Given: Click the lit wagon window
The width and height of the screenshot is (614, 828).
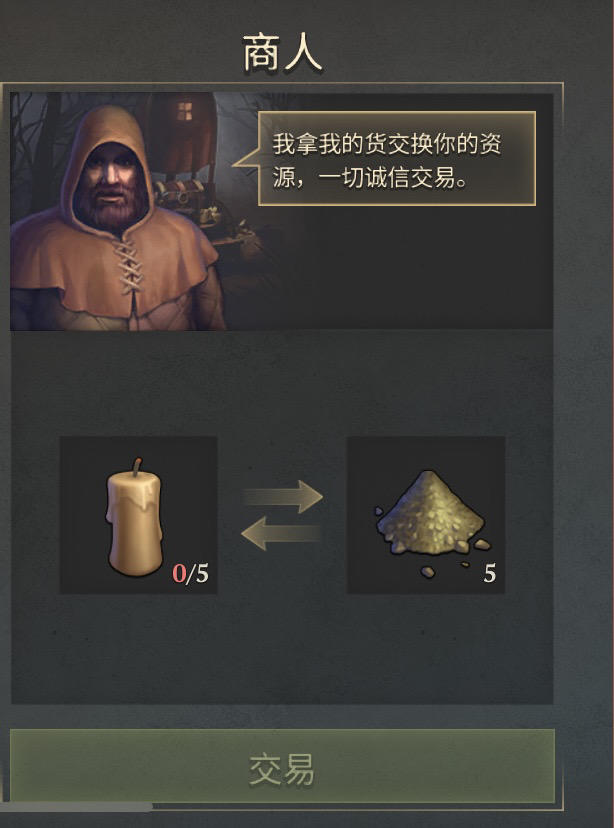Looking at the screenshot, I should (x=184, y=111).
